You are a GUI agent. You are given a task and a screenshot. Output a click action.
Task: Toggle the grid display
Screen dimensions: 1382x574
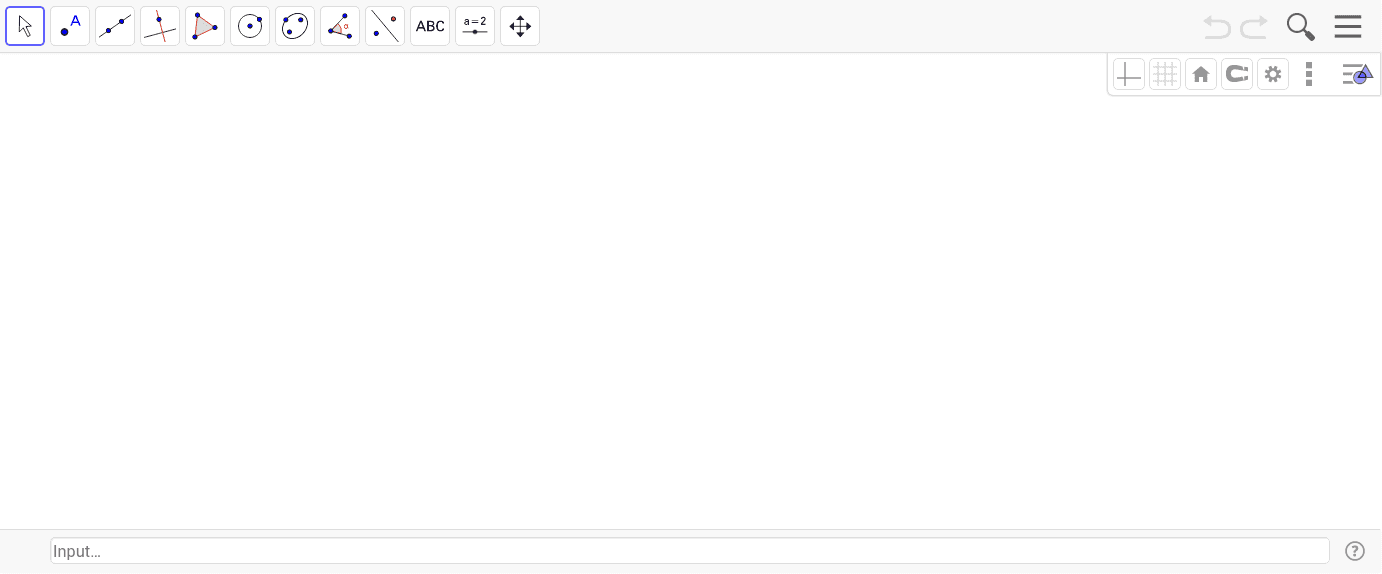[x=1165, y=74]
